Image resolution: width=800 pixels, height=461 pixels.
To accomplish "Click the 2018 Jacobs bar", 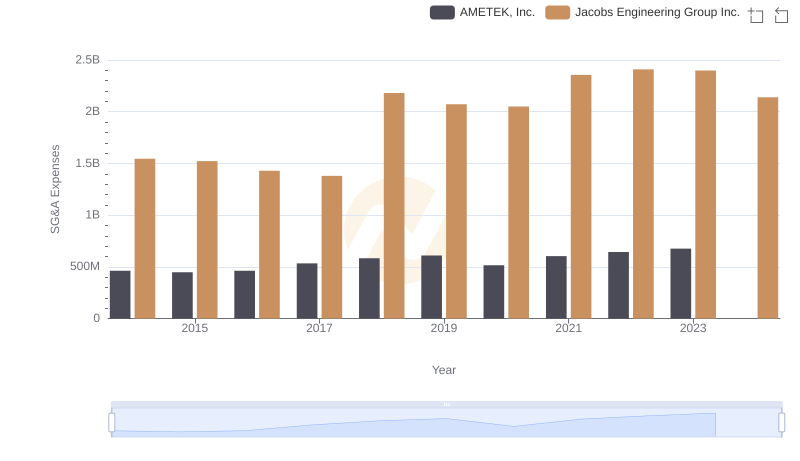I will tap(394, 206).
